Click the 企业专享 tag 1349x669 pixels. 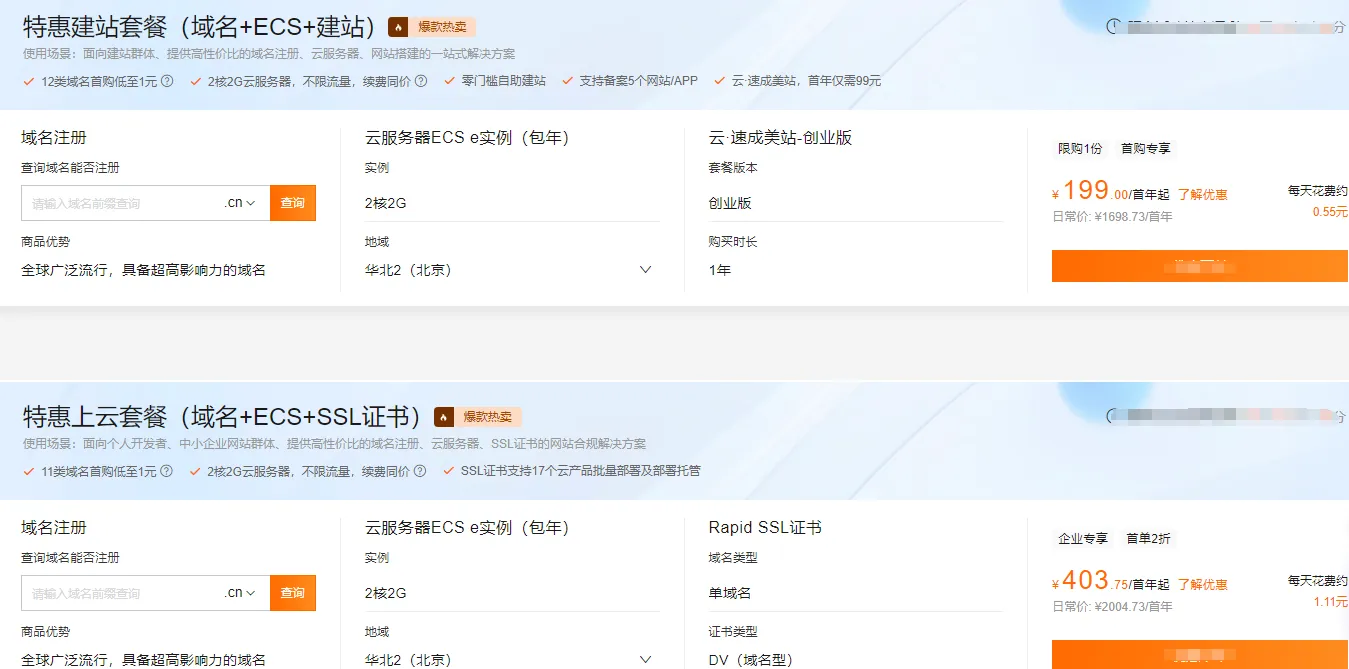1083,538
